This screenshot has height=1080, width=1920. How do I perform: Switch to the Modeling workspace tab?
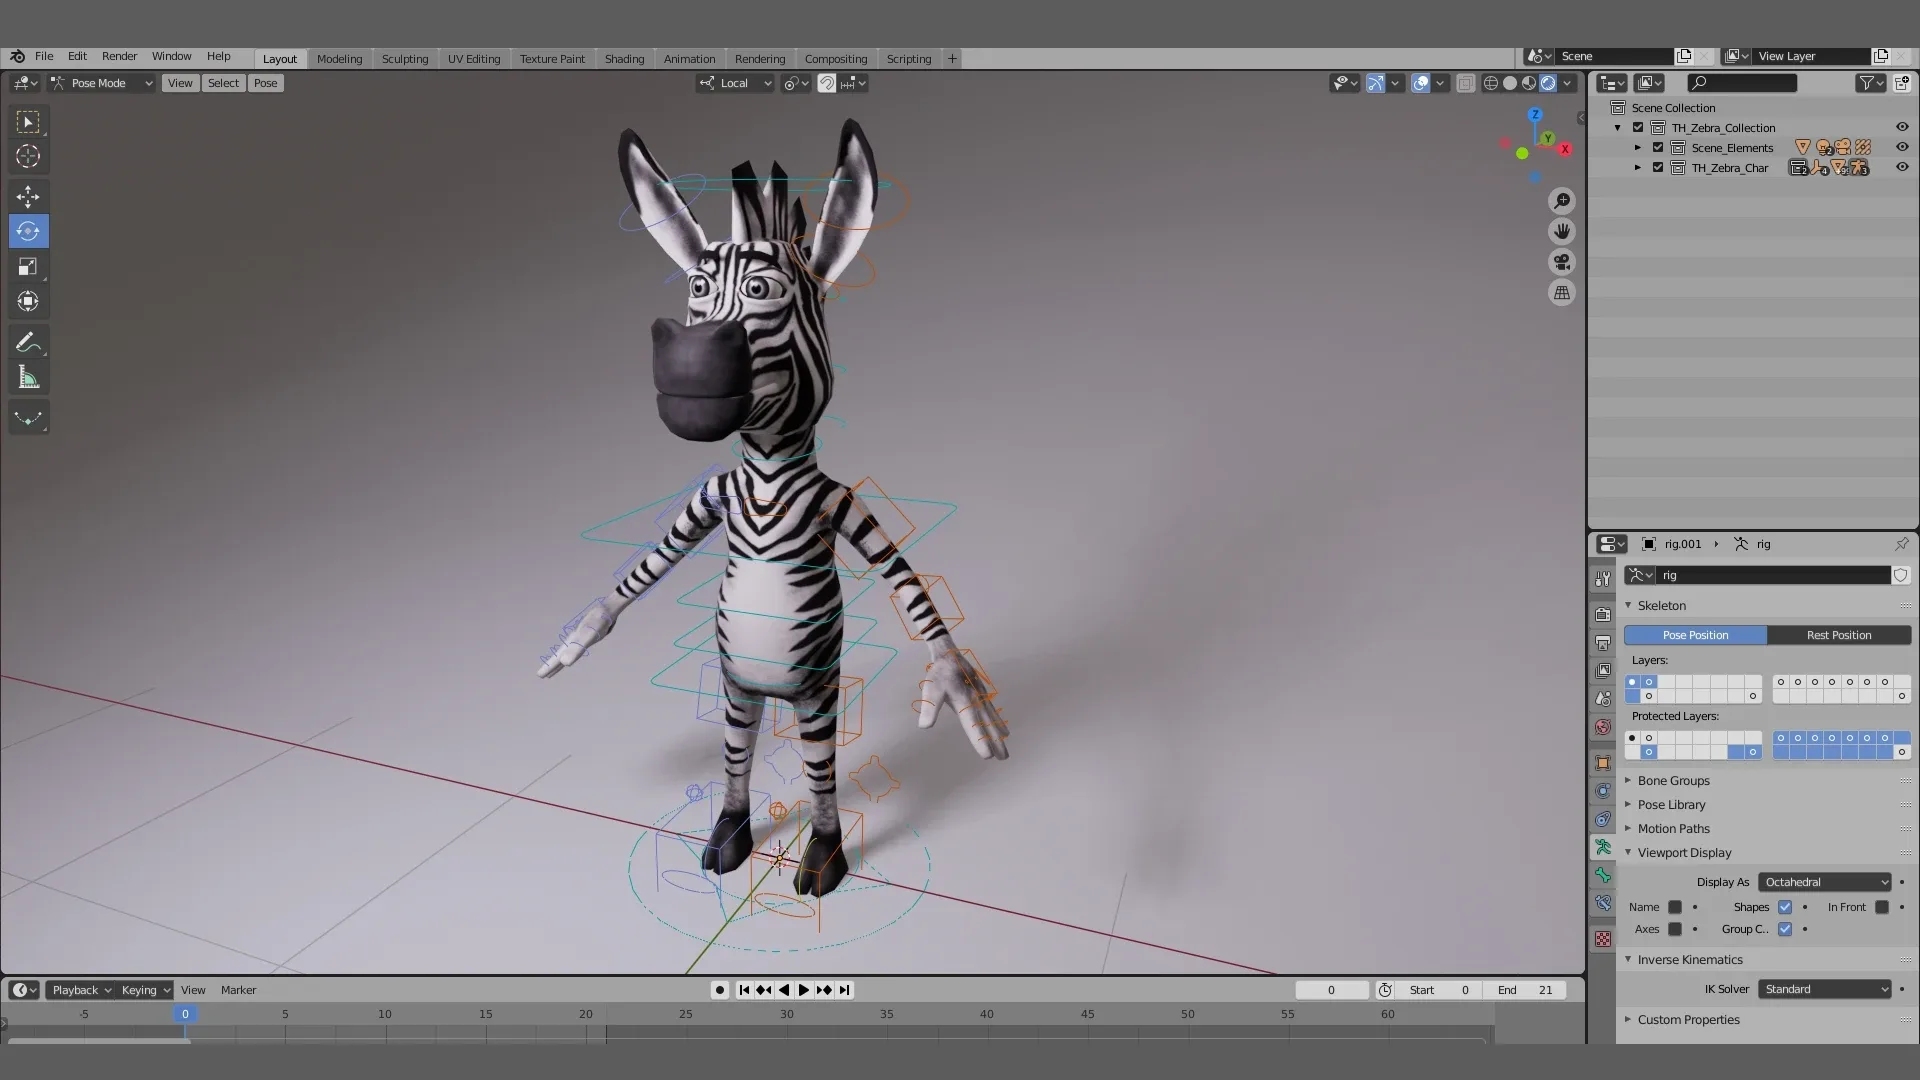click(x=339, y=59)
